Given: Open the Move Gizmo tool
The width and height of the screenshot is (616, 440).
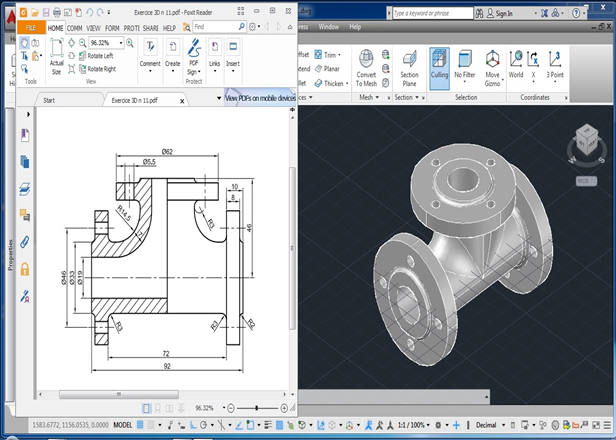Looking at the screenshot, I should 492,68.
